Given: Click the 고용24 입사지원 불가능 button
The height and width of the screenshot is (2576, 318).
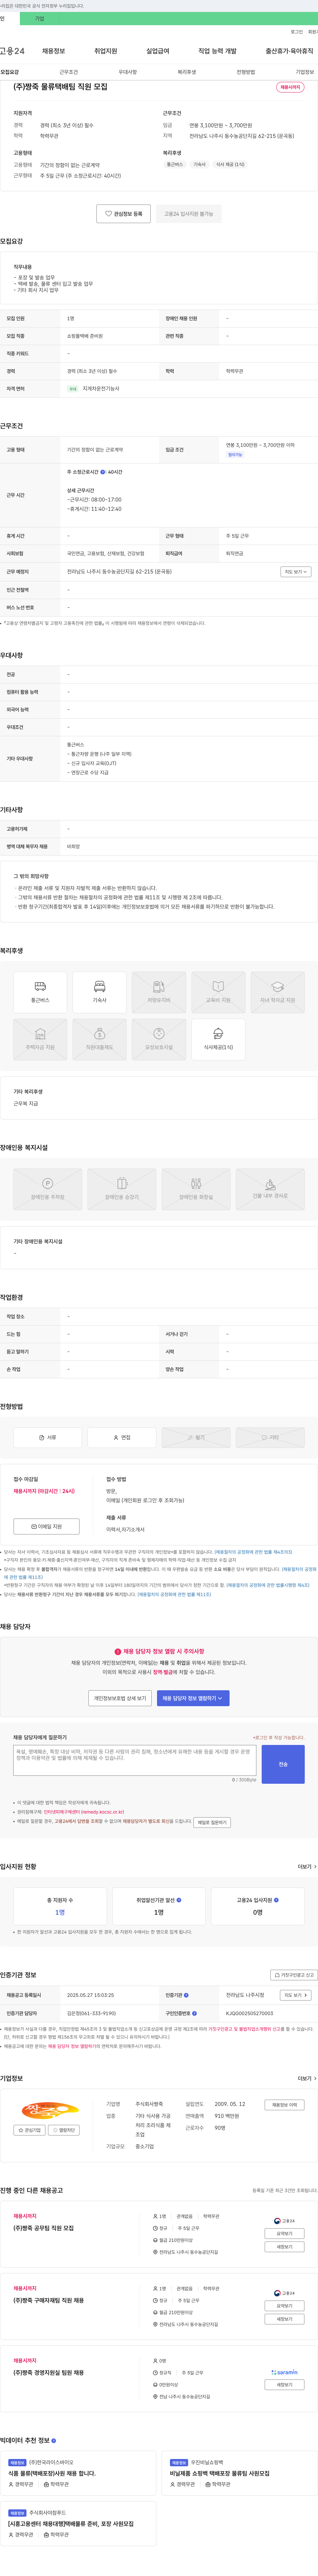Looking at the screenshot, I should tap(189, 214).
